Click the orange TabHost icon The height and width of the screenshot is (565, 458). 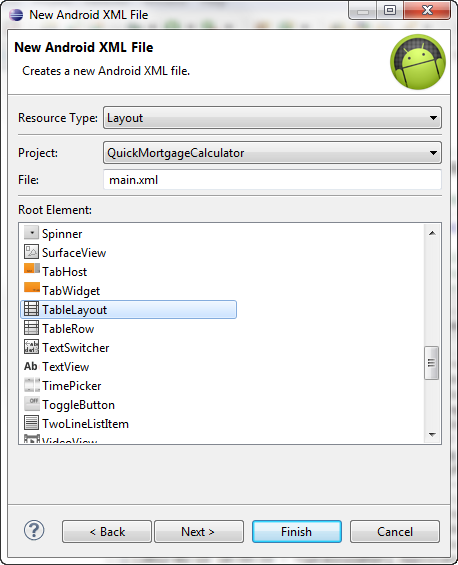coord(32,269)
